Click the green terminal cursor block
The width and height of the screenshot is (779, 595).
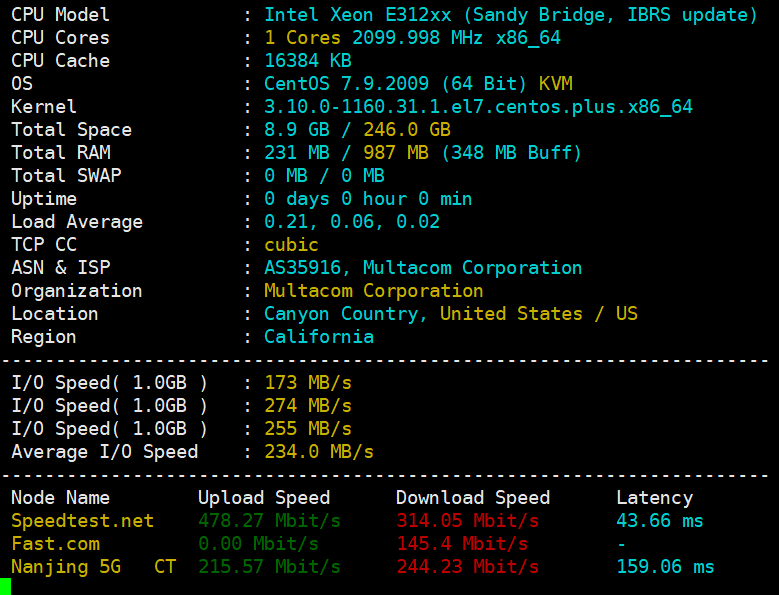[5, 587]
